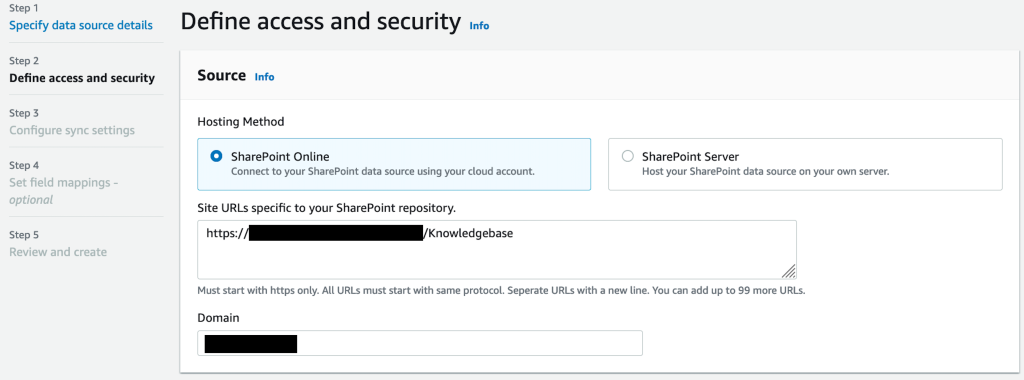Click the Source section heading

coord(221,76)
